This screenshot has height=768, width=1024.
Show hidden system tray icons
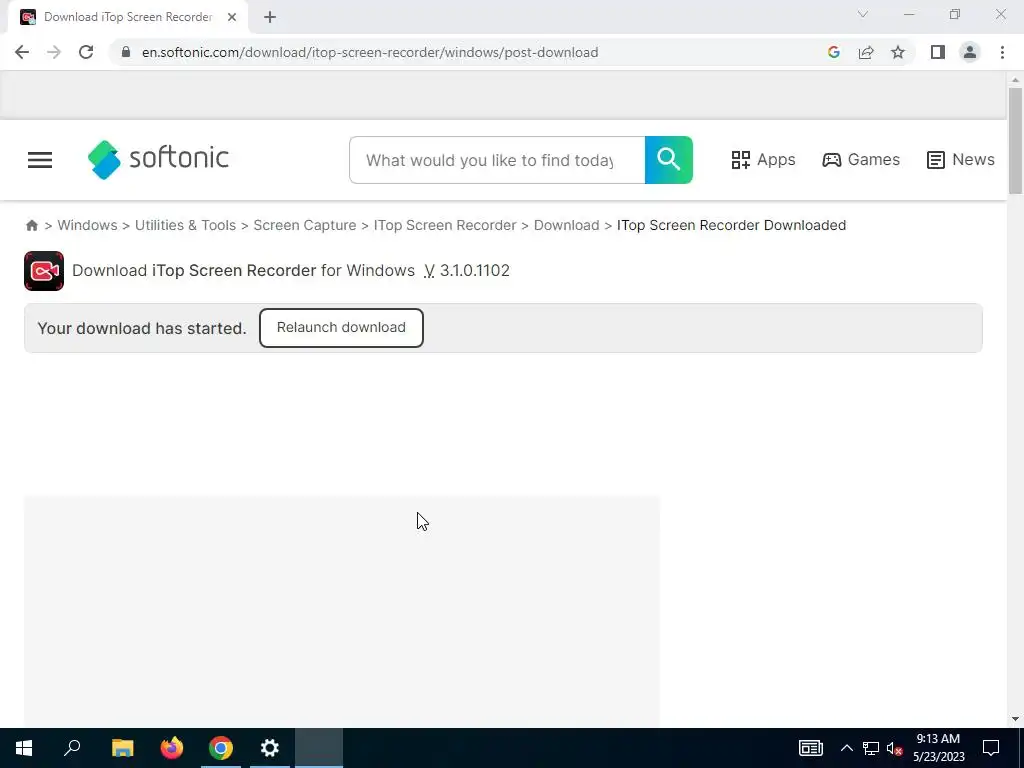[846, 748]
